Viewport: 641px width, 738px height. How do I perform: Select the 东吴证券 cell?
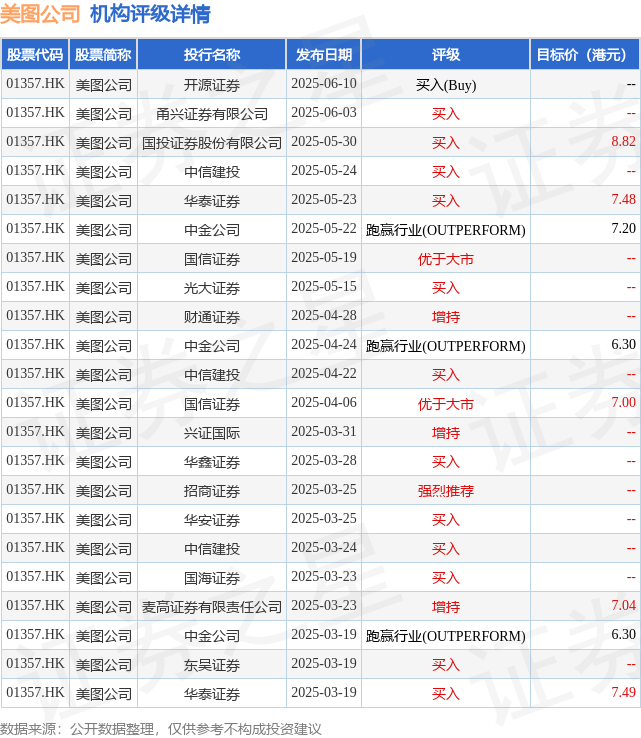[212, 665]
